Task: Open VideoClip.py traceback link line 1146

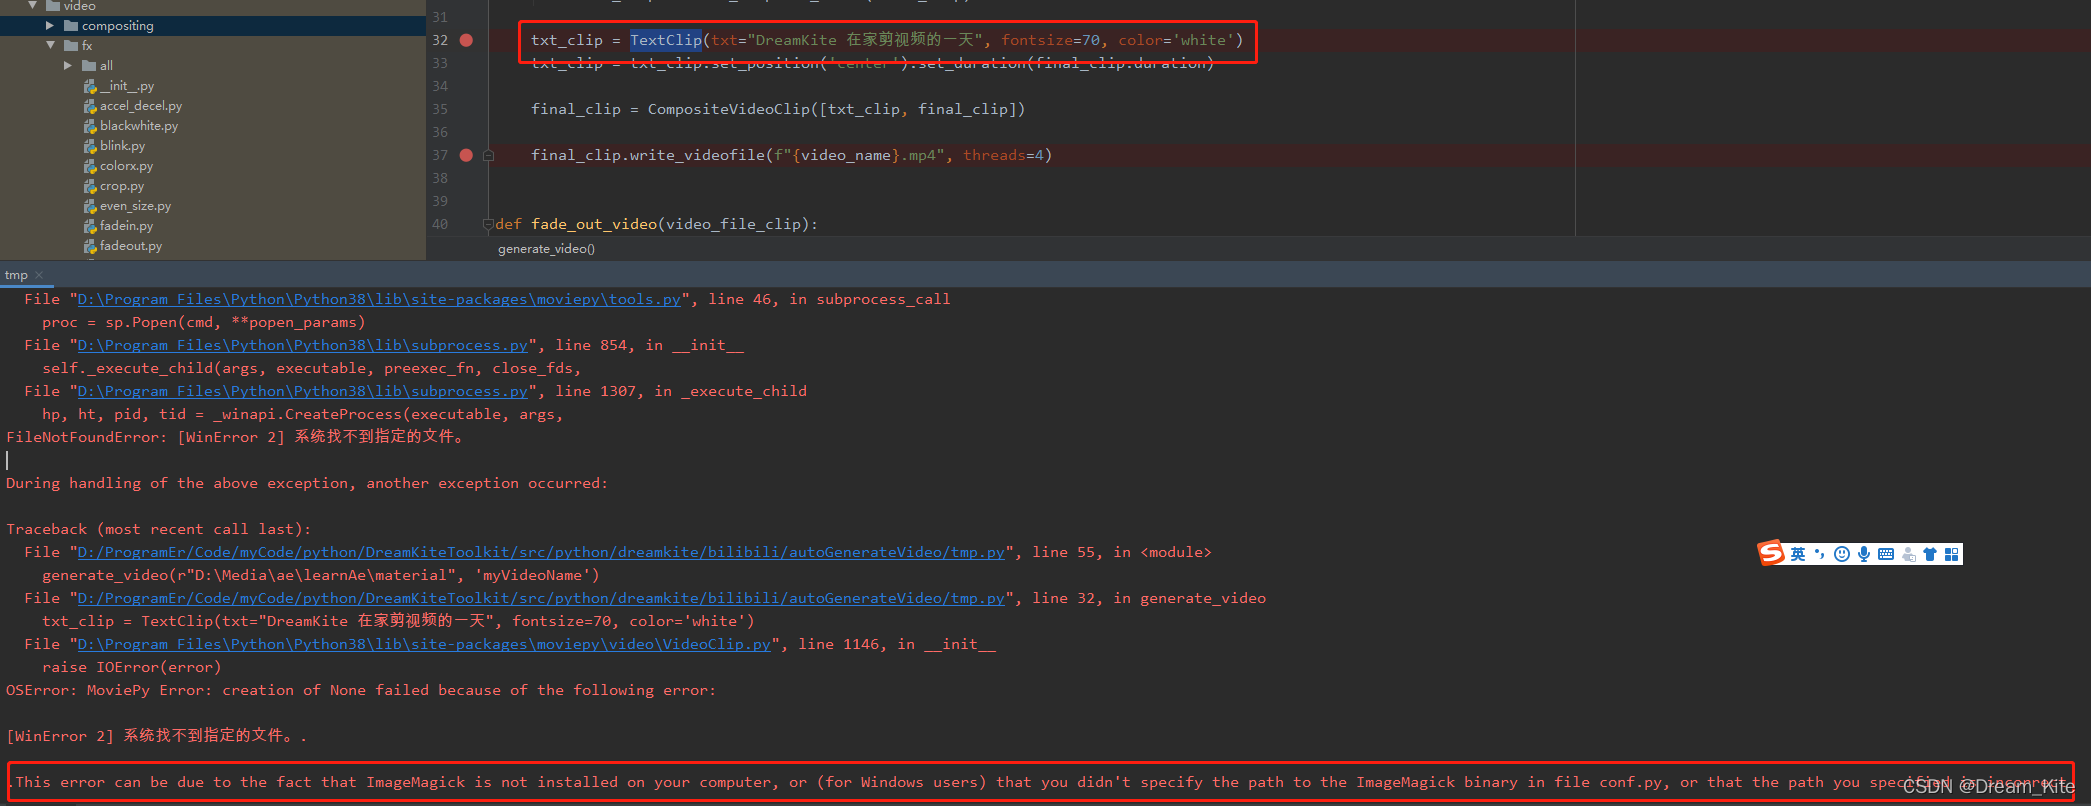Action: point(424,644)
